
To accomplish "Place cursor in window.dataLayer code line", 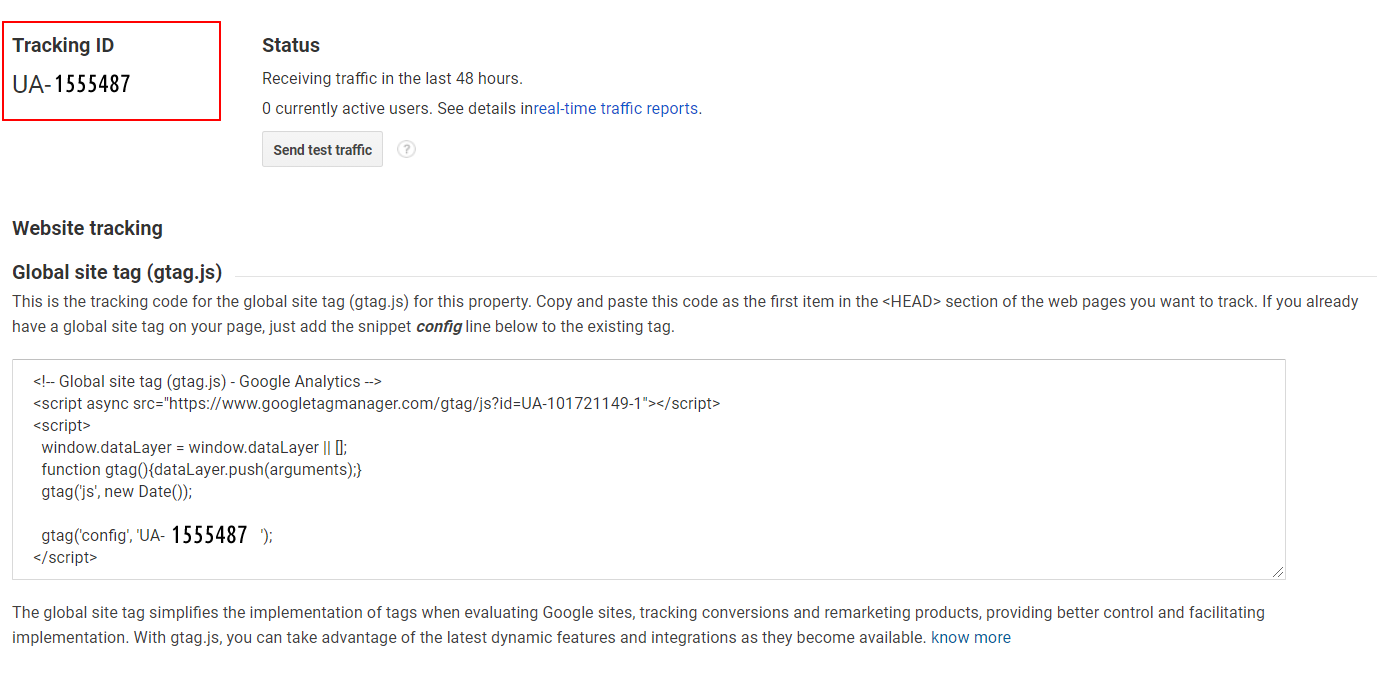I will tap(194, 447).
